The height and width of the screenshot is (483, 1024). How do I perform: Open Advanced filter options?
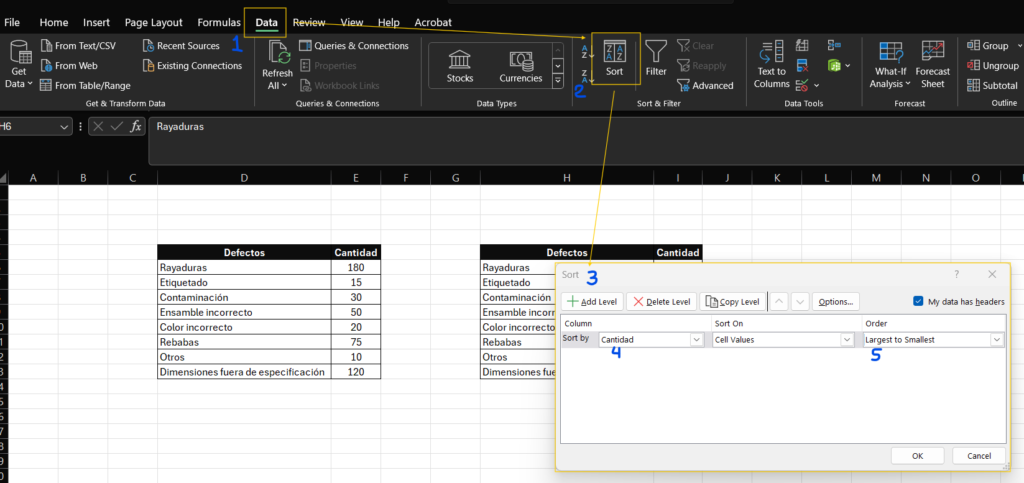pos(705,86)
